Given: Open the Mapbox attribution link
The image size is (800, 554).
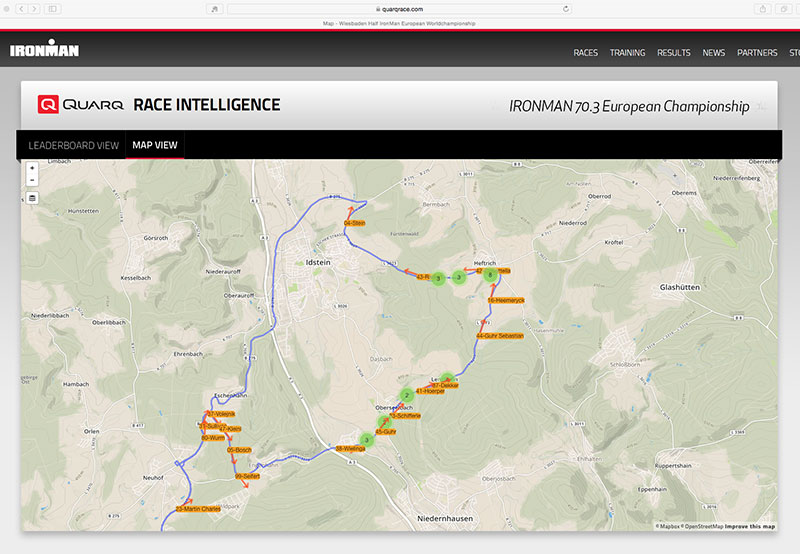Looking at the screenshot, I should pos(669,526).
